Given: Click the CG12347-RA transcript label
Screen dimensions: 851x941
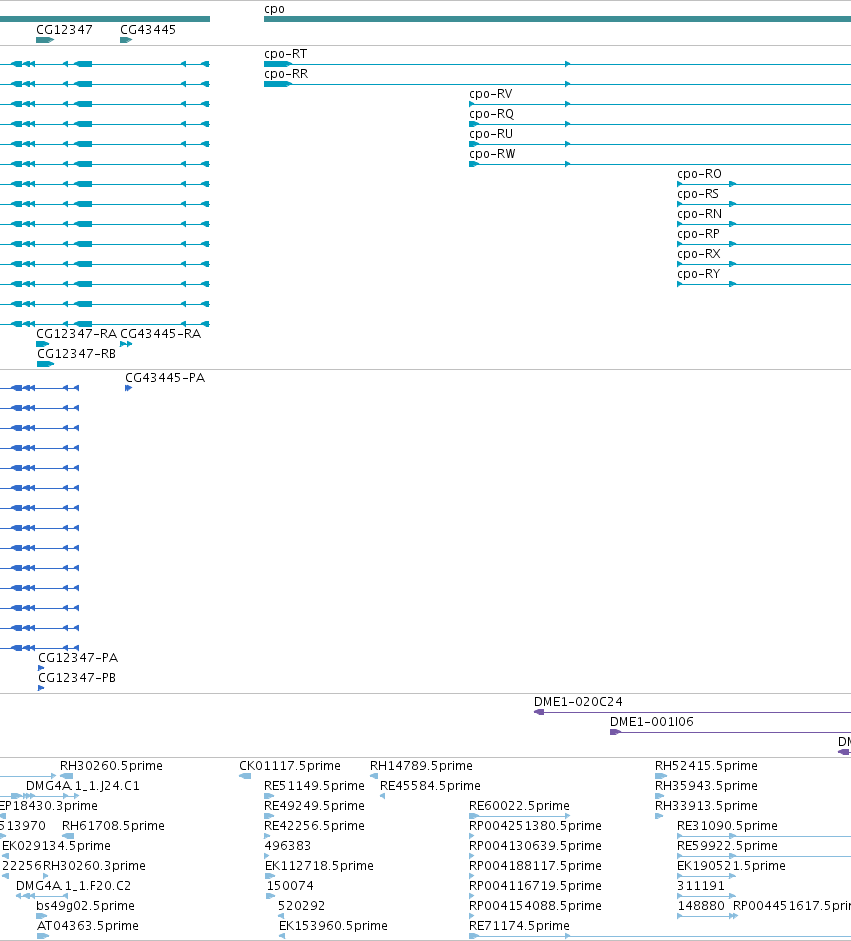Looking at the screenshot, I should [x=77, y=334].
